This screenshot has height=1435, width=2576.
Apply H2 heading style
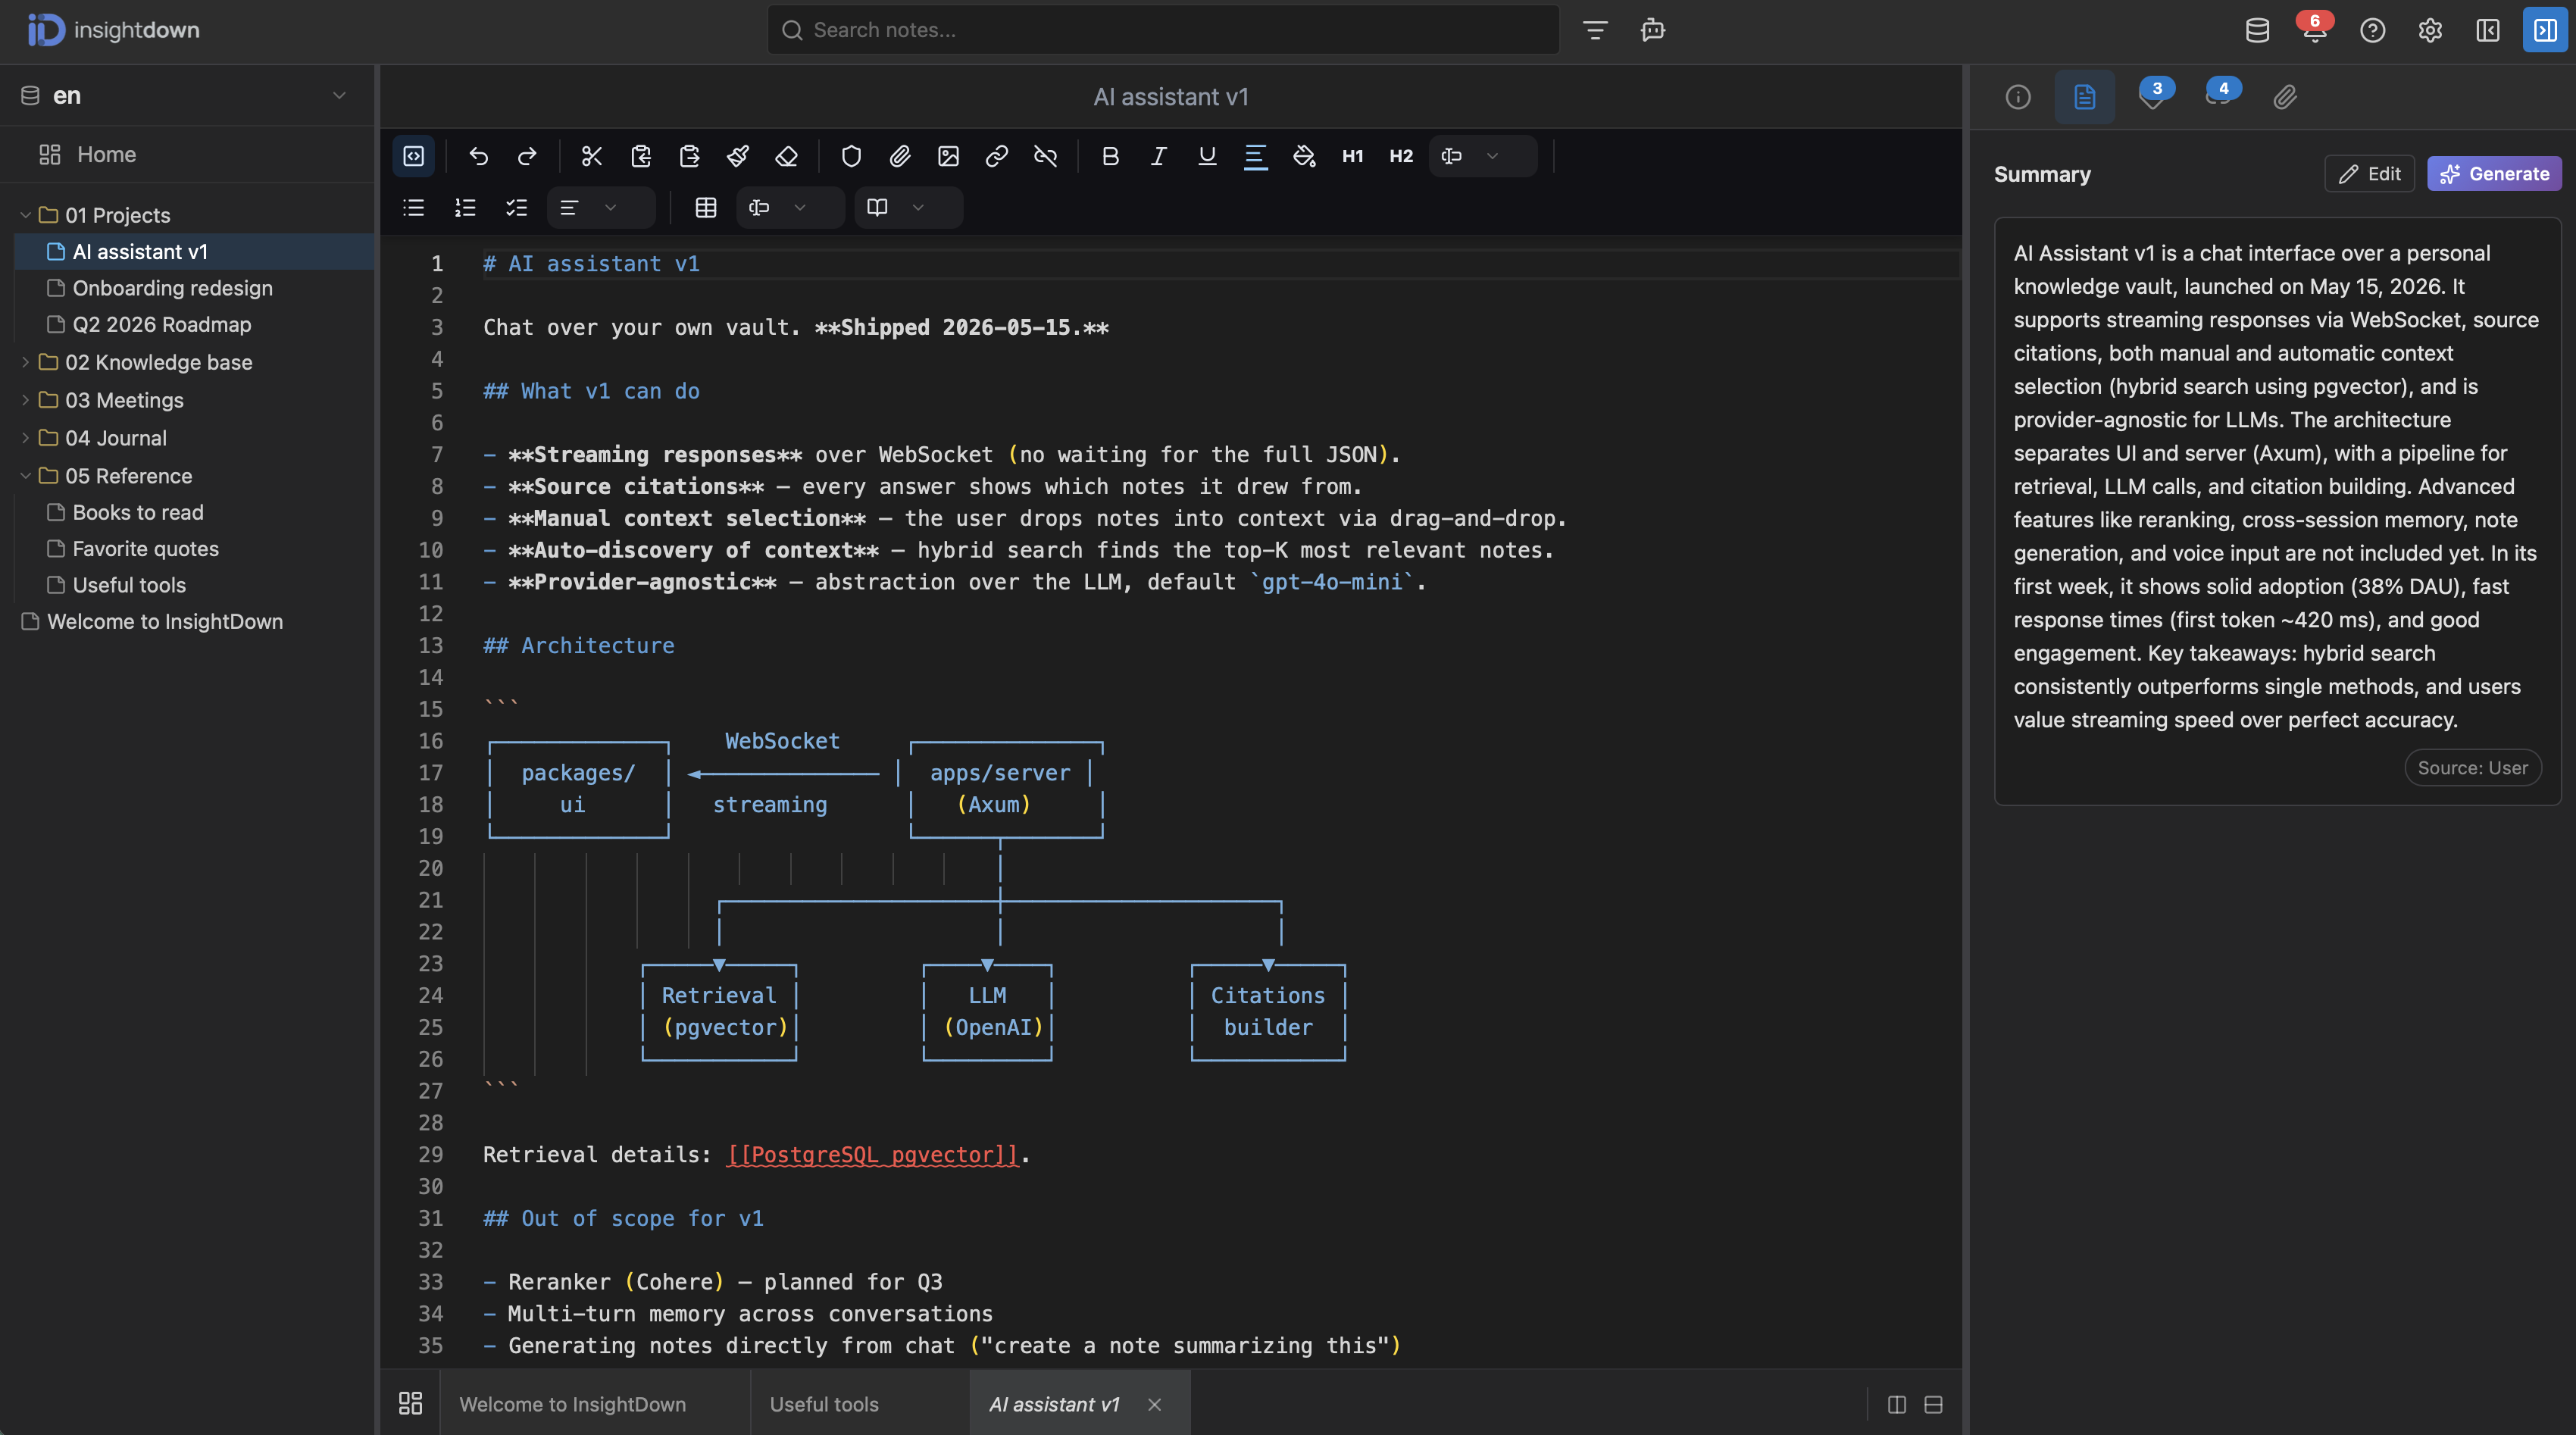[x=1401, y=156]
